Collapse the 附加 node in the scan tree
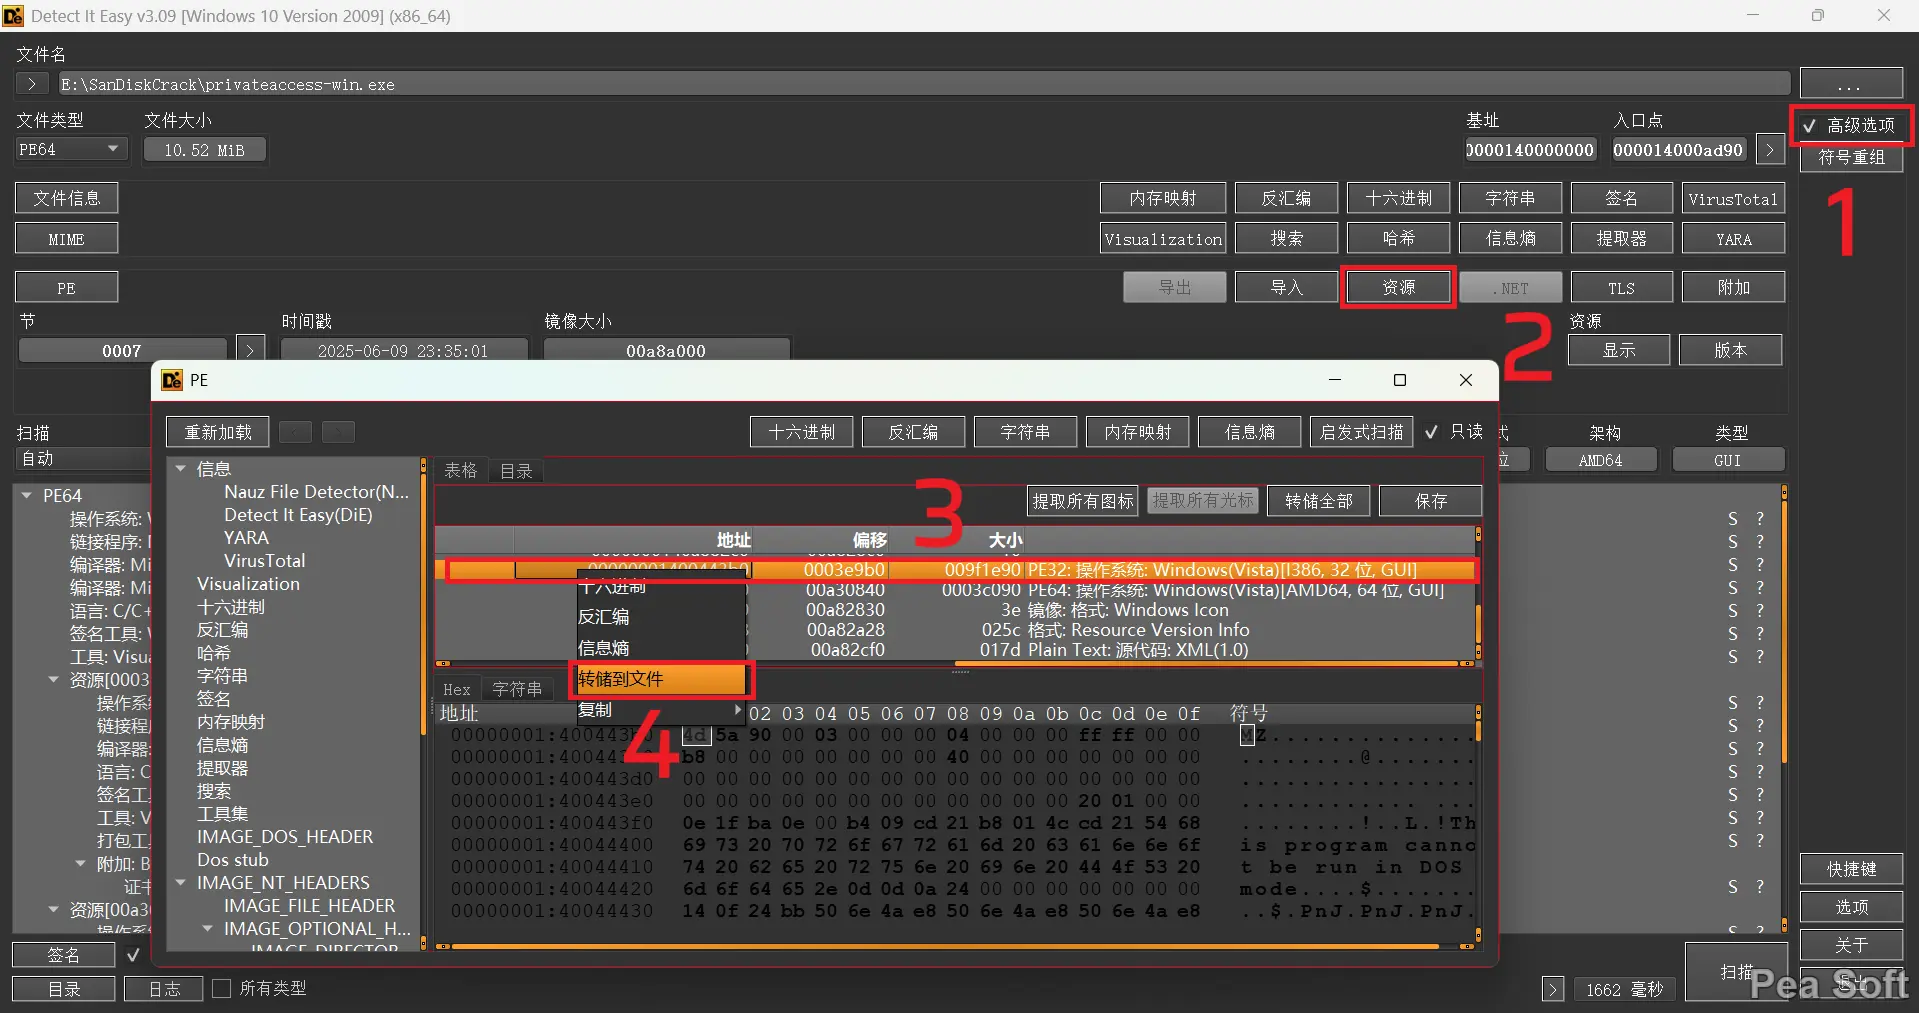Image resolution: width=1919 pixels, height=1013 pixels. tap(80, 864)
